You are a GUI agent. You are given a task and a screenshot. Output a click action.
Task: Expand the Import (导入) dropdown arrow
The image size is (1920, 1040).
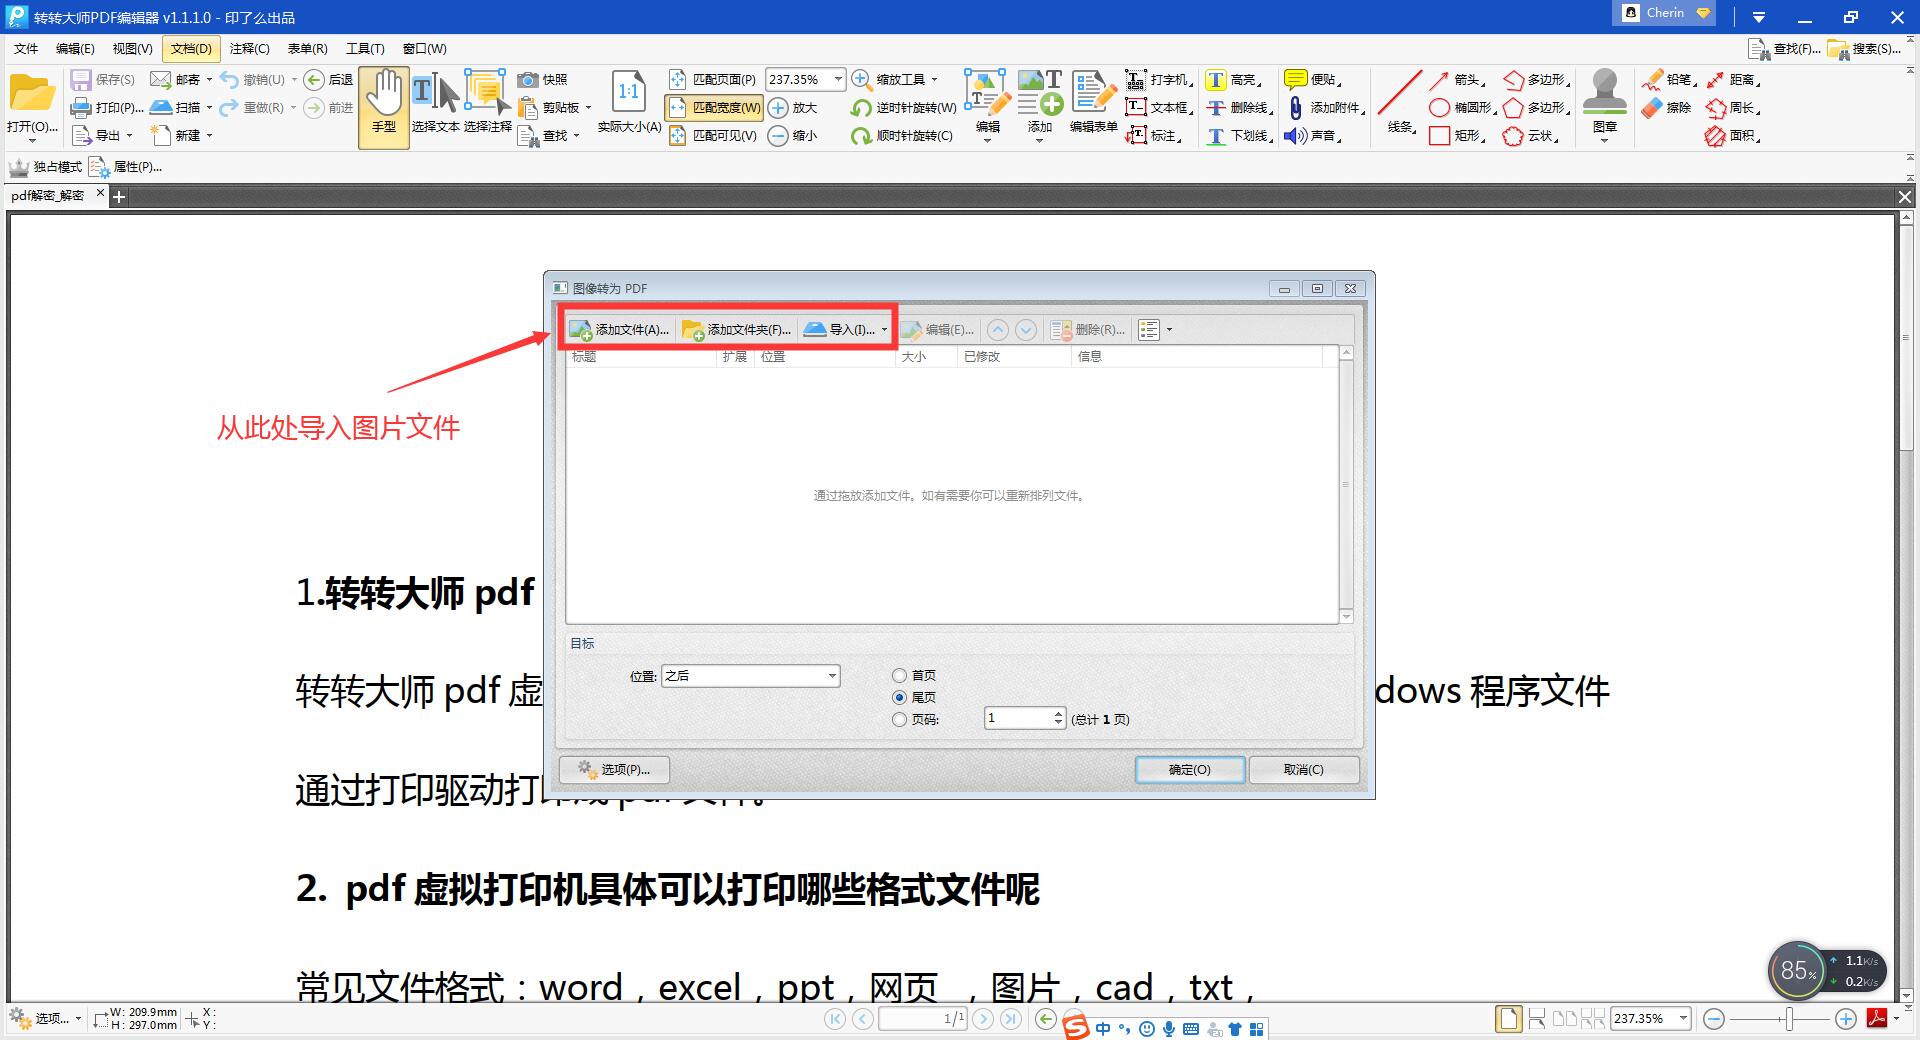point(884,329)
